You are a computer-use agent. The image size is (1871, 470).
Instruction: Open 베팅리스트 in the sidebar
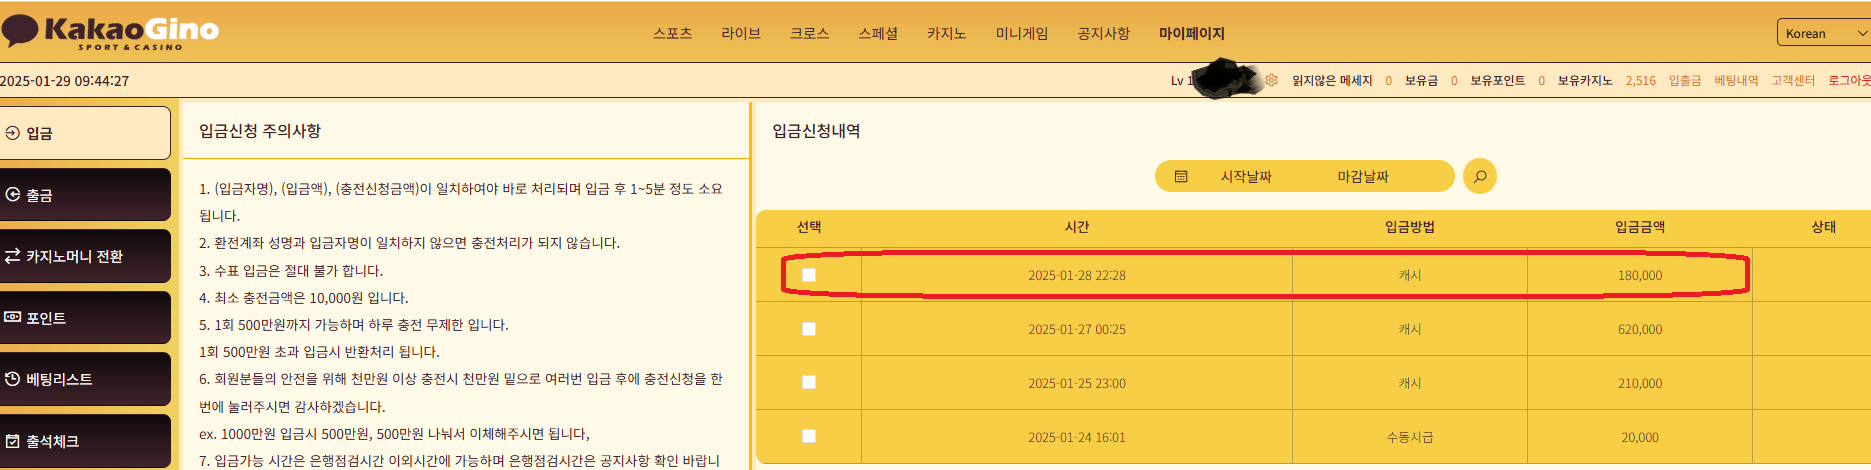click(x=85, y=379)
